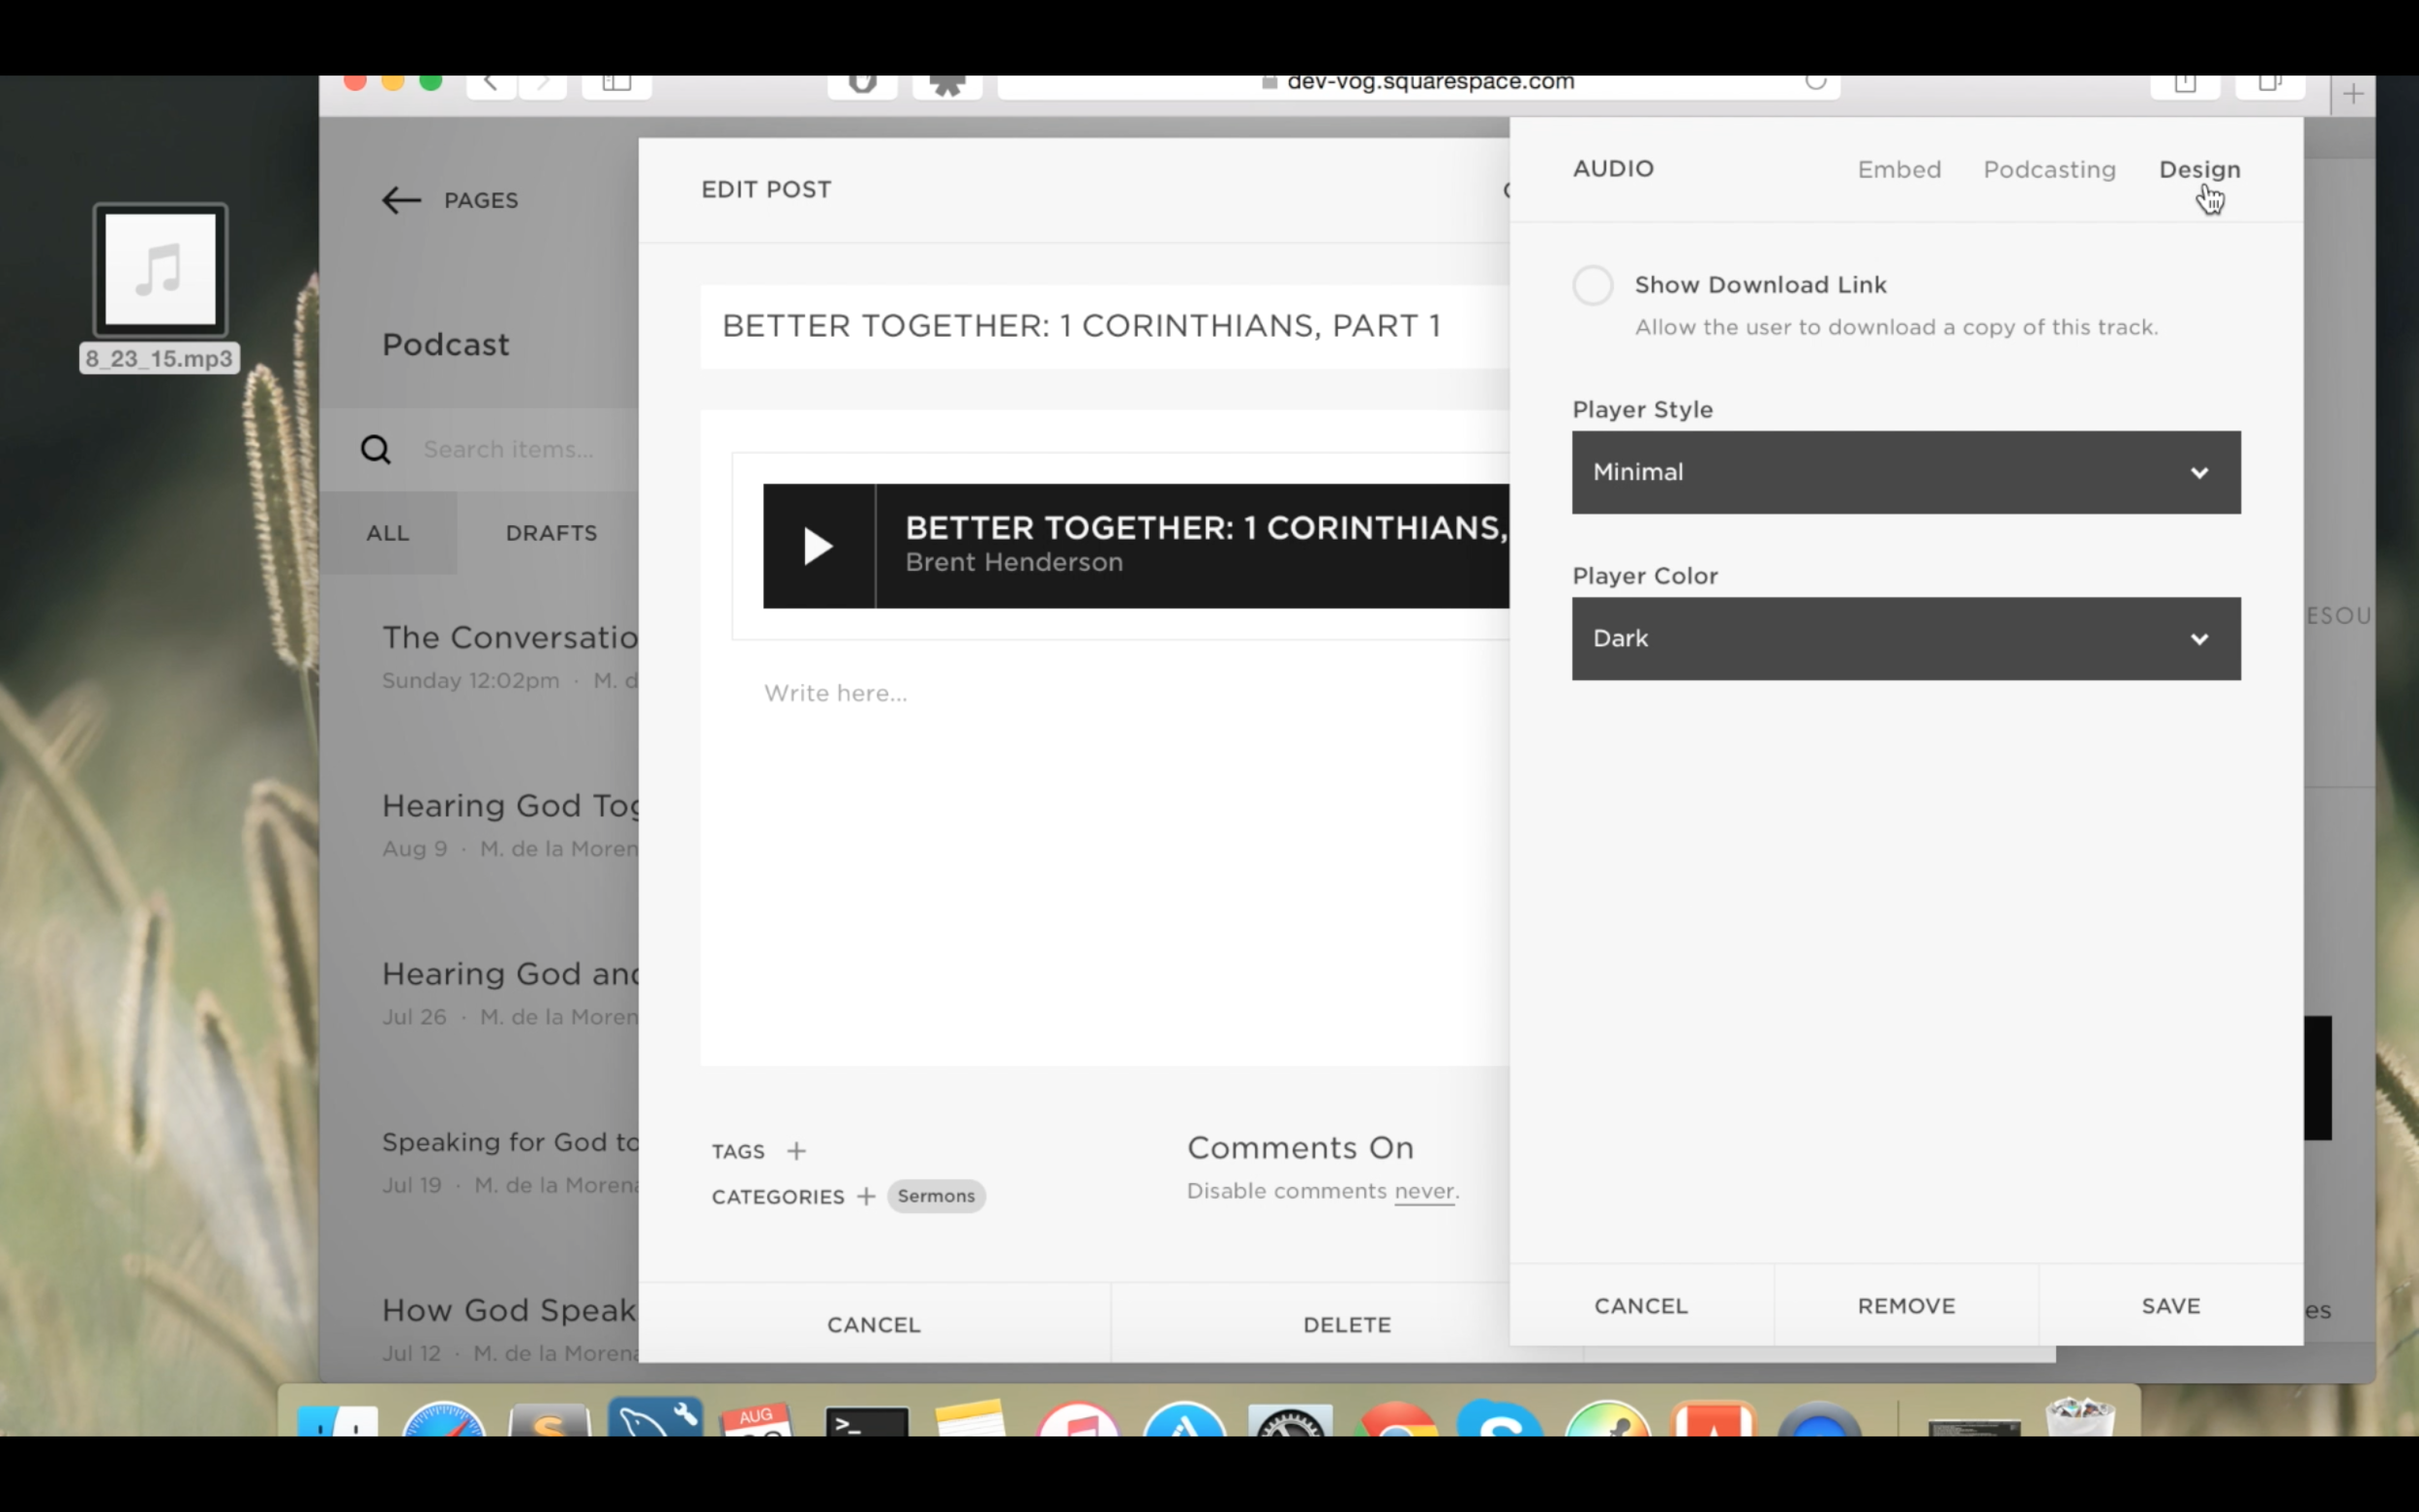Show all tabs with the tab overview icon
Image resolution: width=2419 pixels, height=1512 pixels.
(2270, 84)
